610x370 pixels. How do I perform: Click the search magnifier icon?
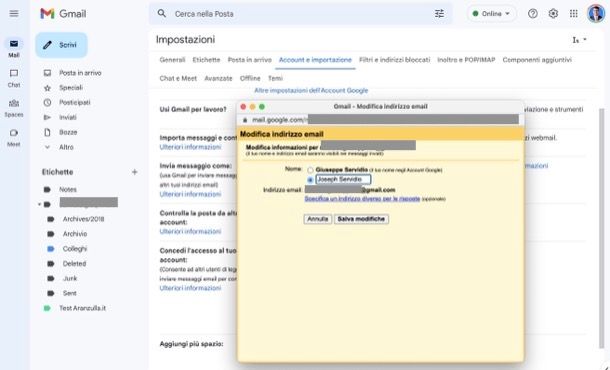161,14
